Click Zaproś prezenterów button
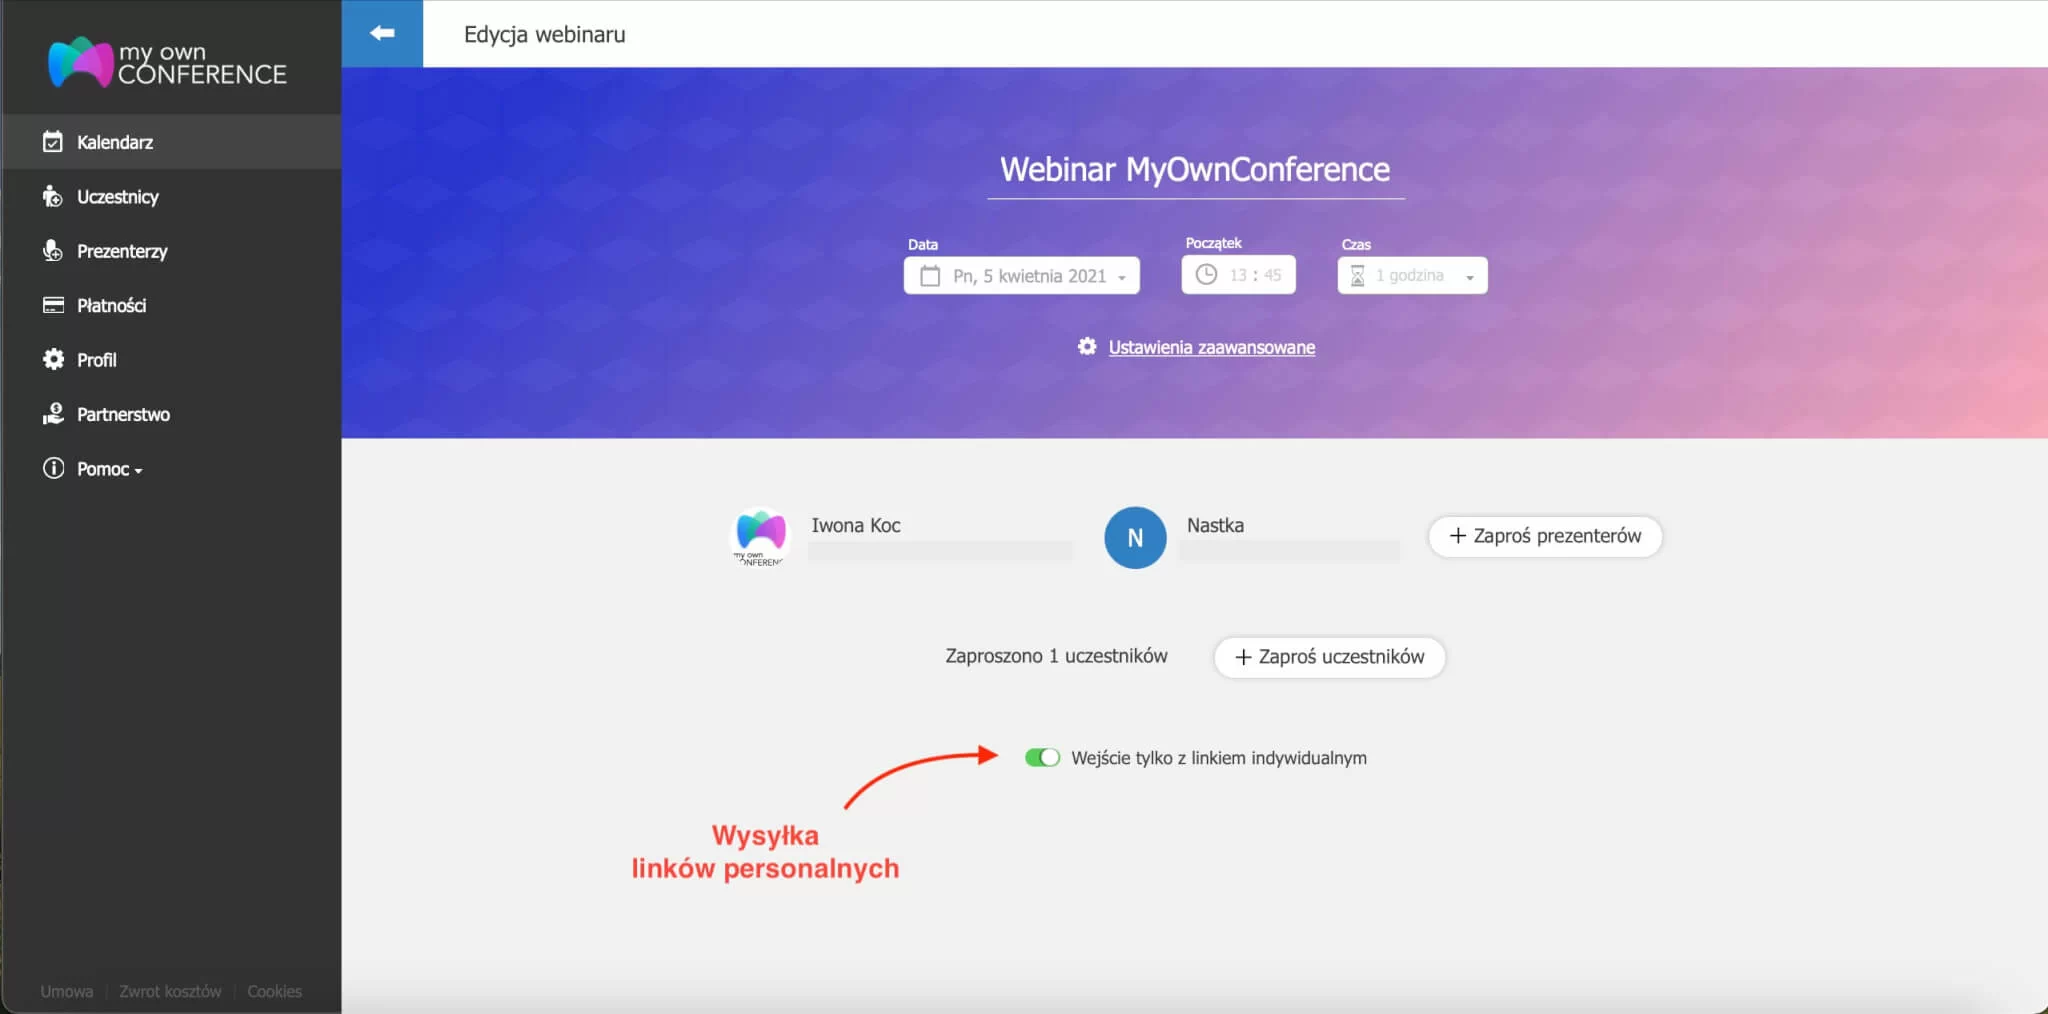Viewport: 2048px width, 1014px height. point(1545,536)
